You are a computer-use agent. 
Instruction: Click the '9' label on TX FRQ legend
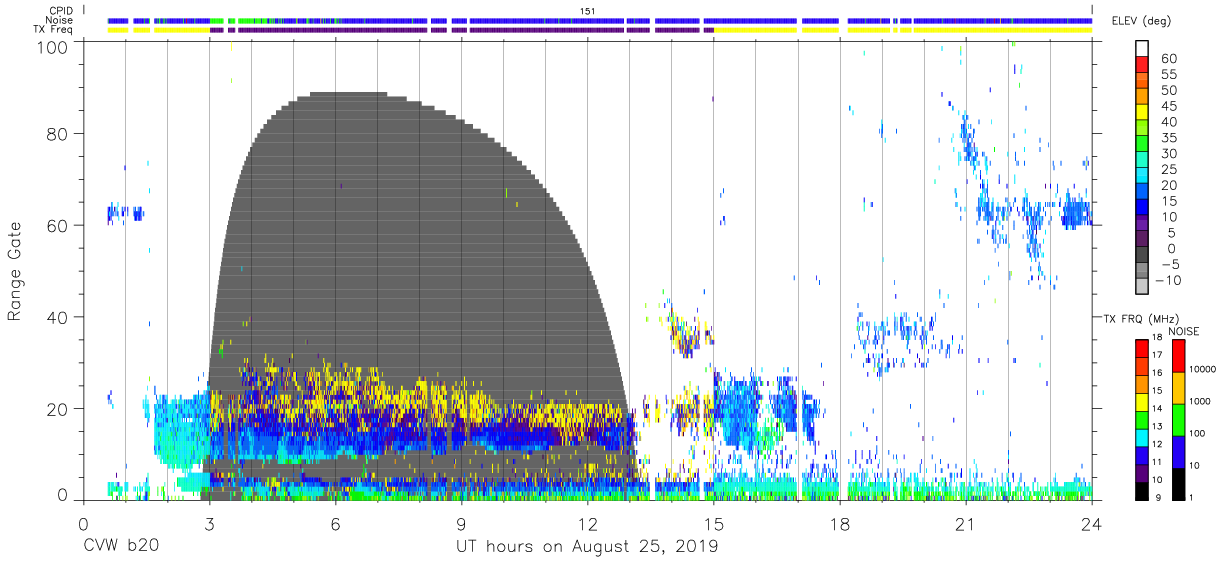[x=1156, y=498]
